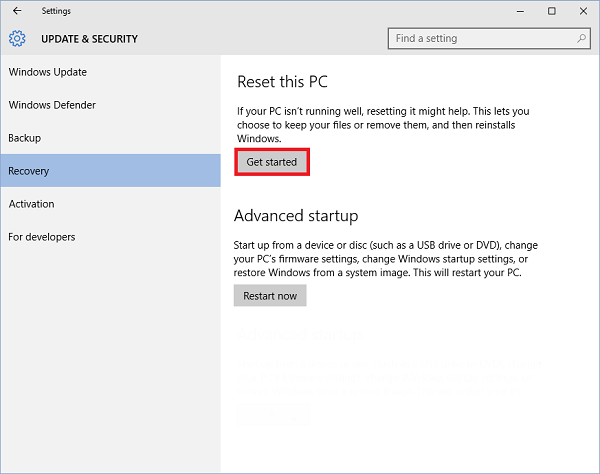Maximize the Settings window

[551, 11]
